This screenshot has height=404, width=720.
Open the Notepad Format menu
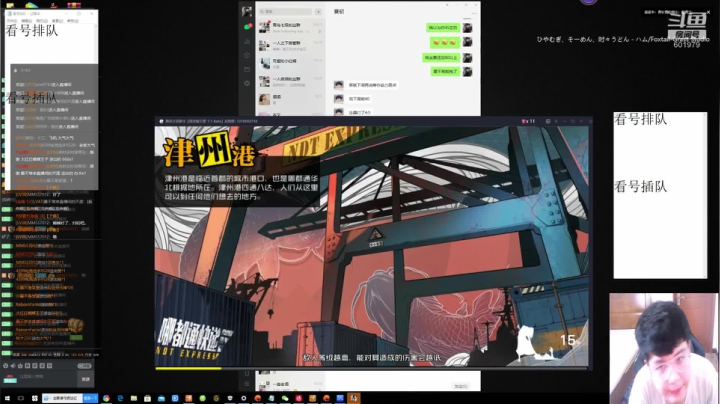[42, 21]
